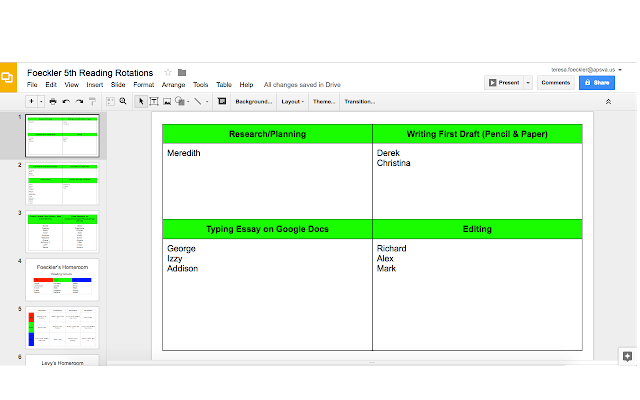Expand the Layout dropdown
This screenshot has height=400, width=640.
[292, 101]
